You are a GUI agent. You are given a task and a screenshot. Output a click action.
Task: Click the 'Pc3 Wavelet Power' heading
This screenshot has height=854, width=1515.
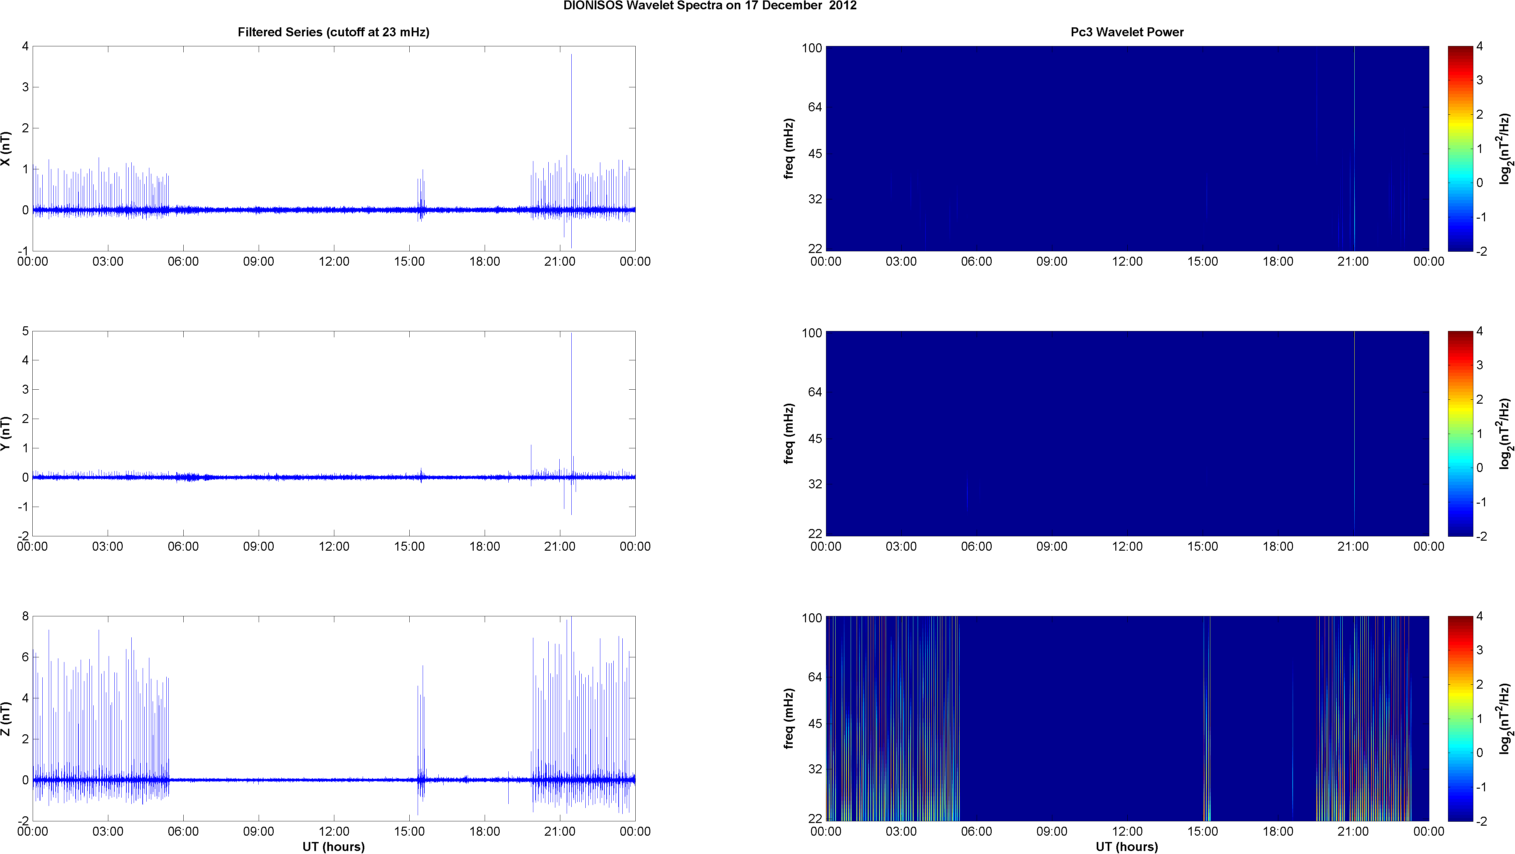[1127, 32]
